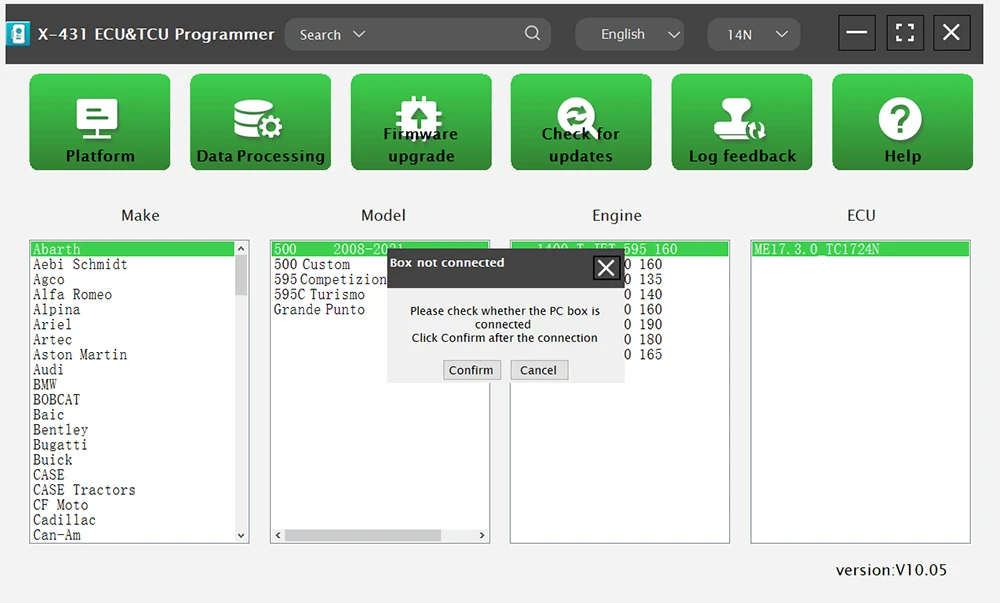The image size is (1000, 603).
Task: Open the Help icon button
Action: tap(902, 122)
